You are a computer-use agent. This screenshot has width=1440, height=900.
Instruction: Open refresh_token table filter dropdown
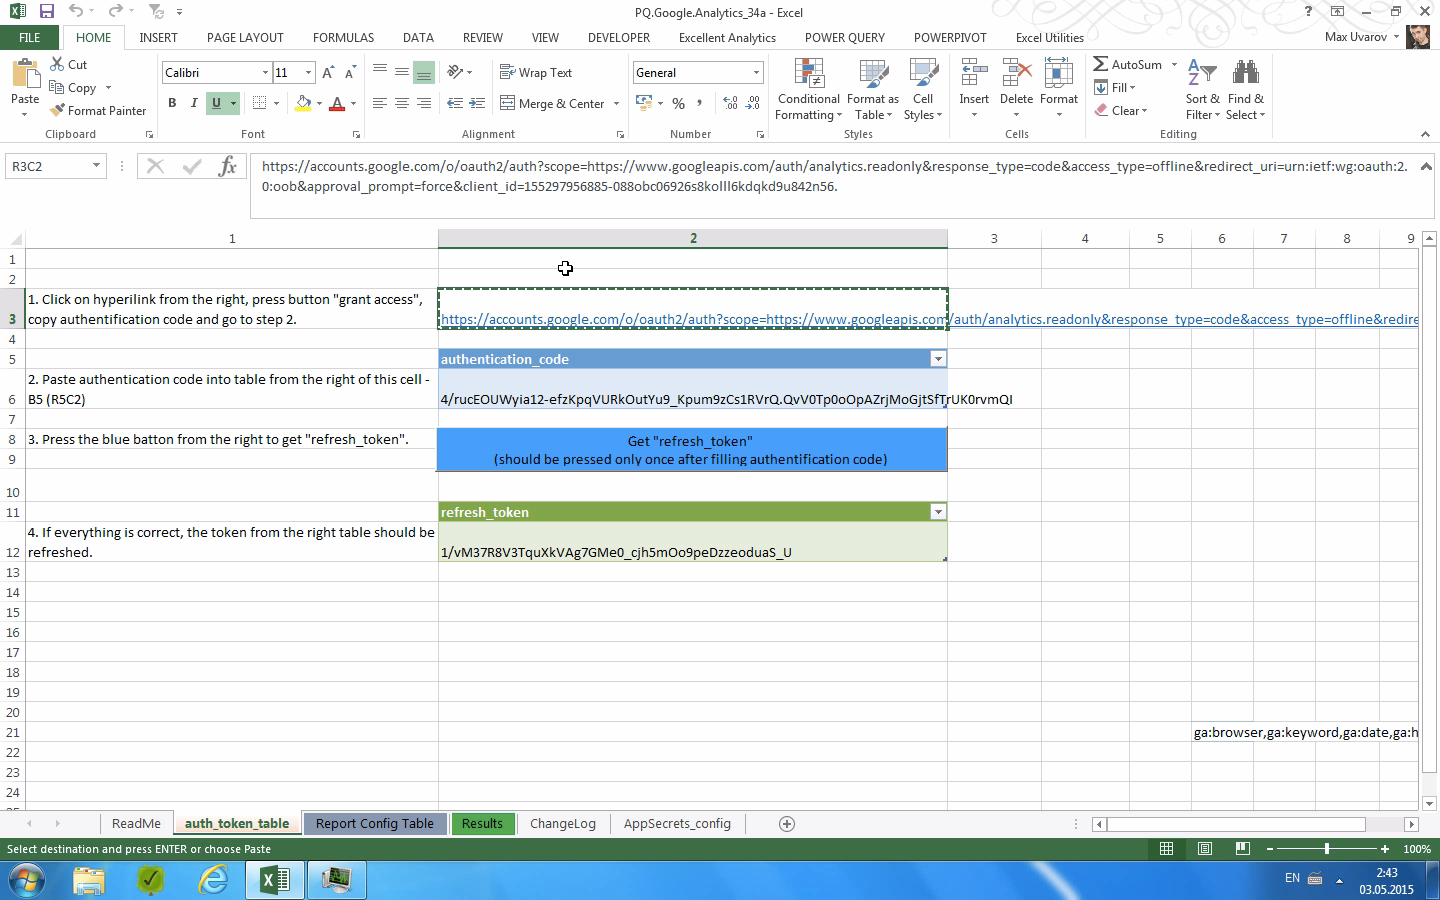click(x=937, y=512)
